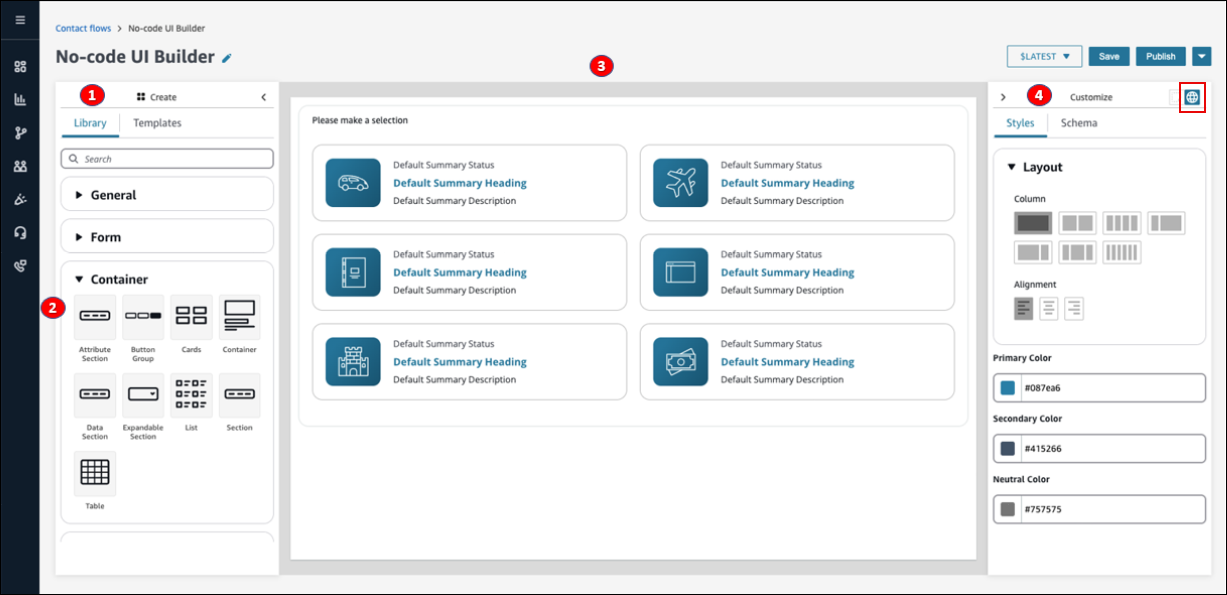Pick the Cards component from Container

click(x=191, y=316)
